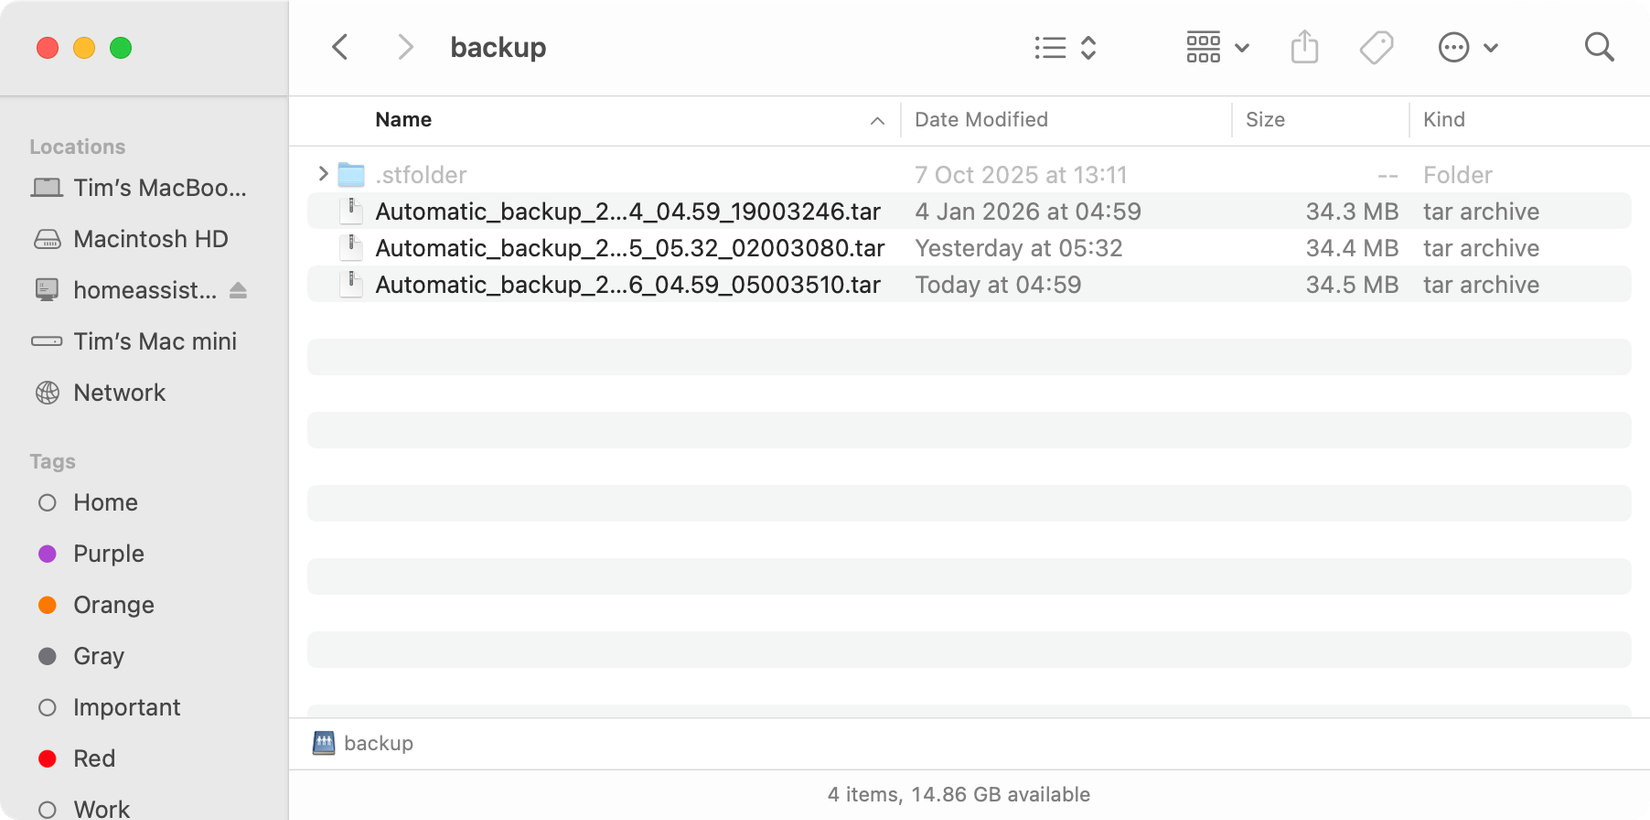Select Macintosh HD in sidebar
Screen dimensions: 1650x820
pyautogui.click(x=150, y=239)
